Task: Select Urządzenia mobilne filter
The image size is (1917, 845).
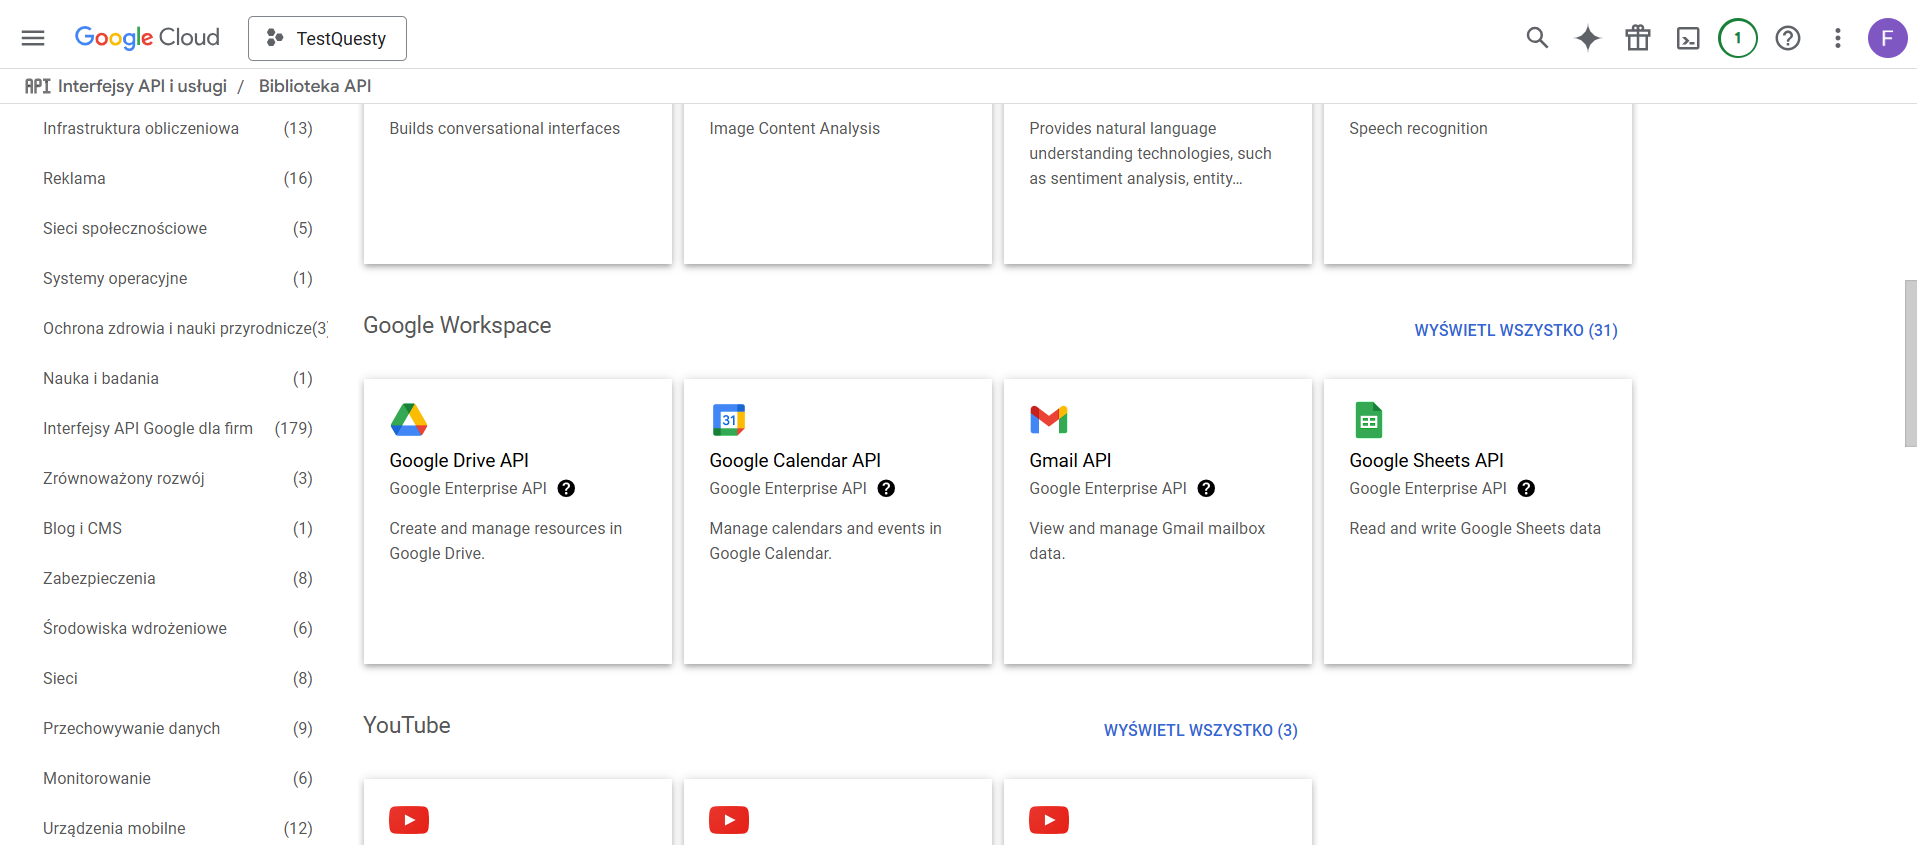Action: point(178,828)
